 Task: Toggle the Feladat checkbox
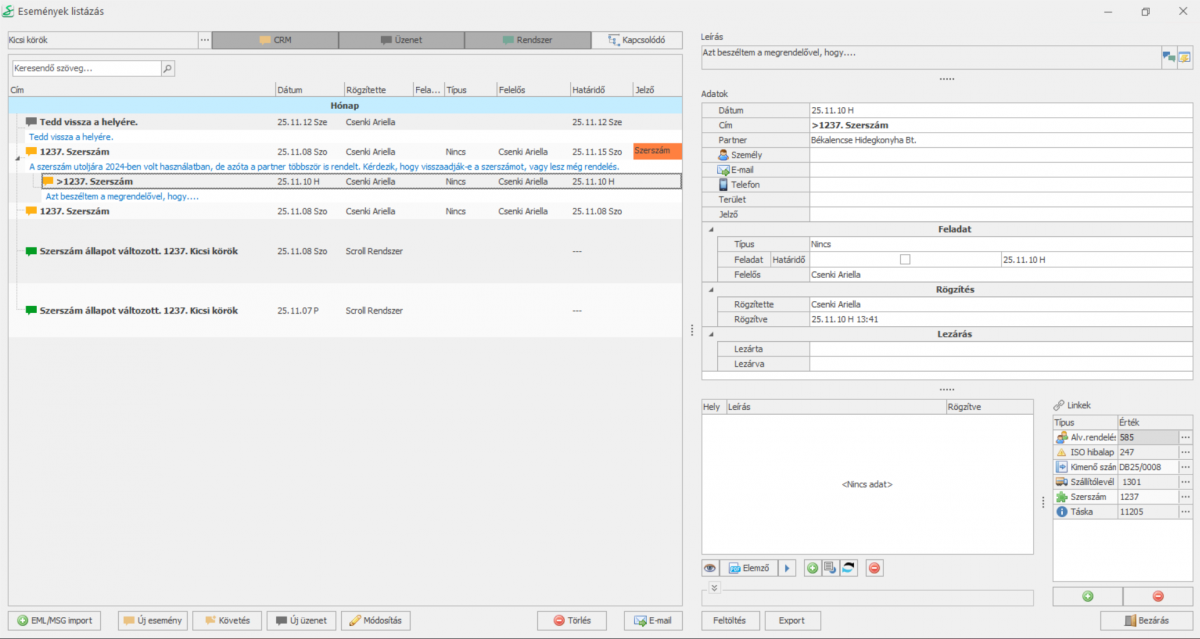point(905,260)
